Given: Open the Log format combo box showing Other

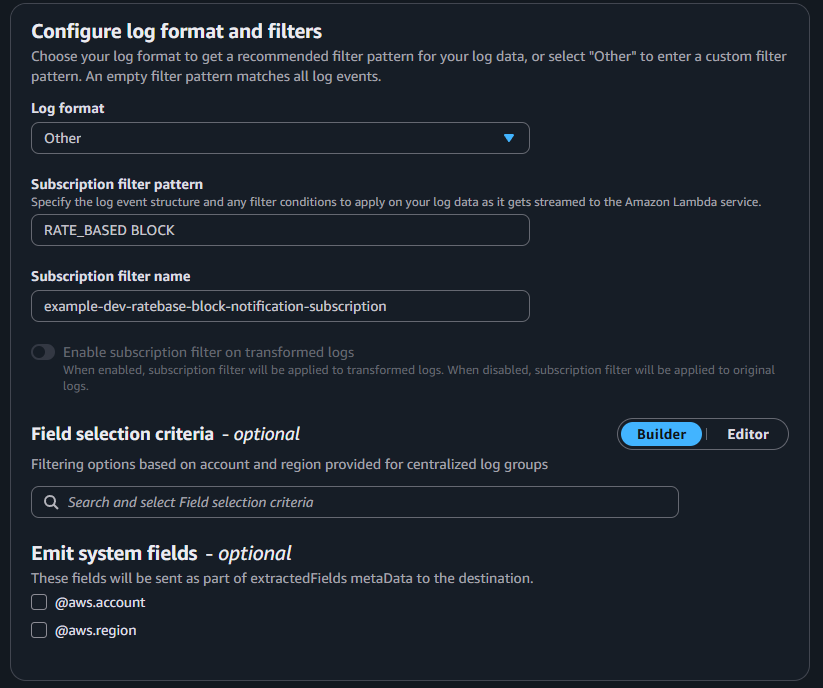Looking at the screenshot, I should [x=280, y=138].
